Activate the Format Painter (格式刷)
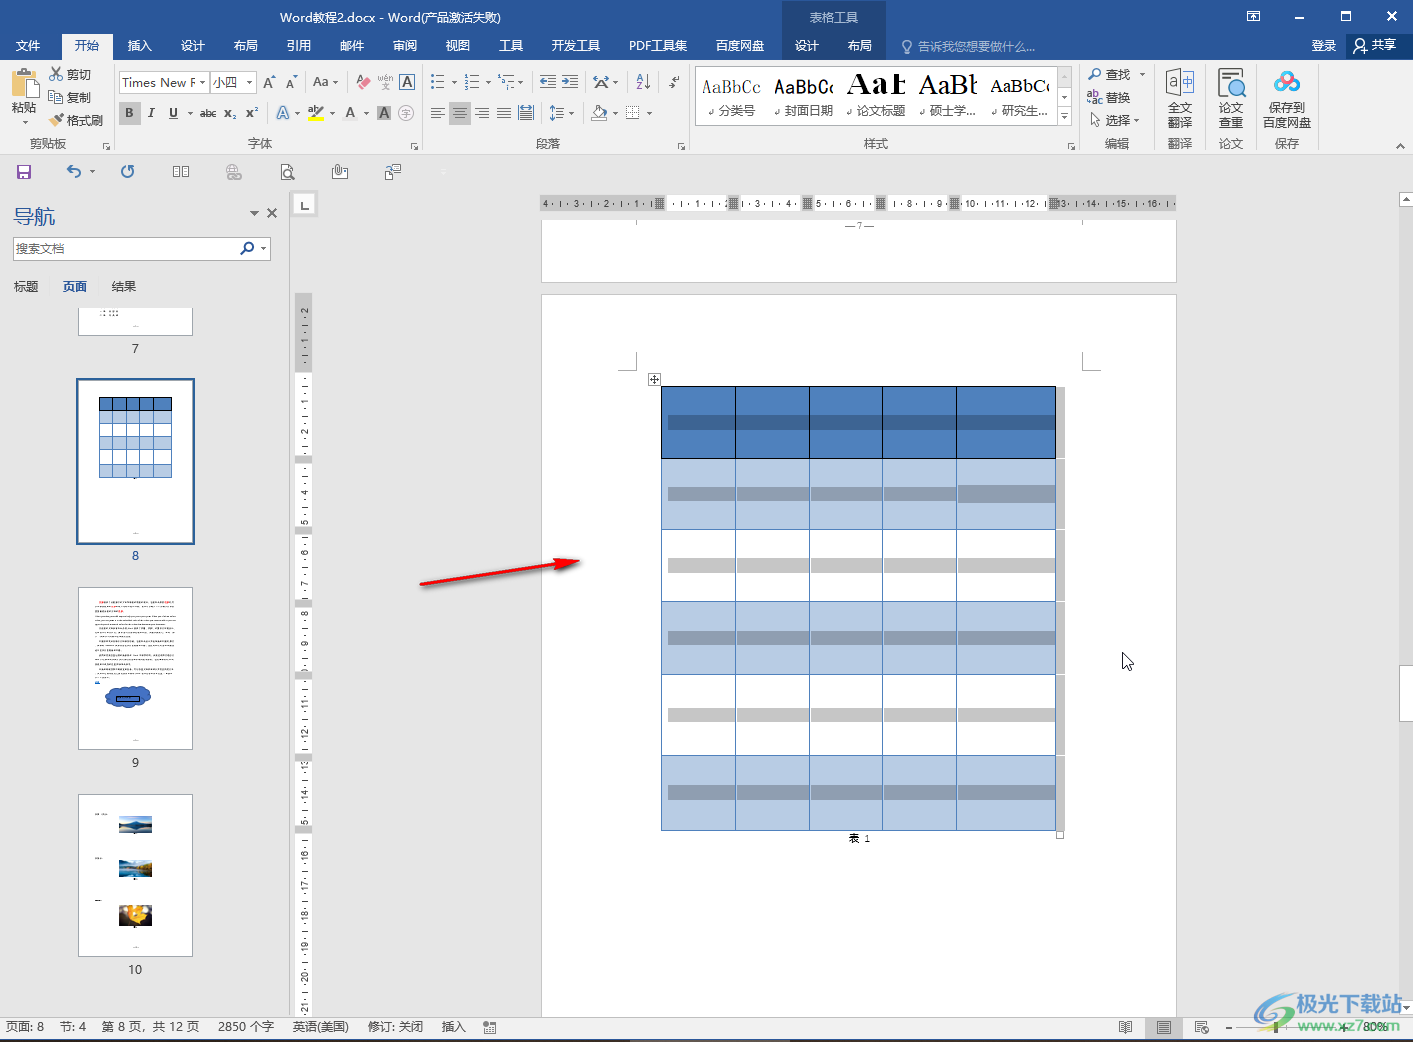Viewport: 1413px width, 1042px height. pyautogui.click(x=76, y=120)
